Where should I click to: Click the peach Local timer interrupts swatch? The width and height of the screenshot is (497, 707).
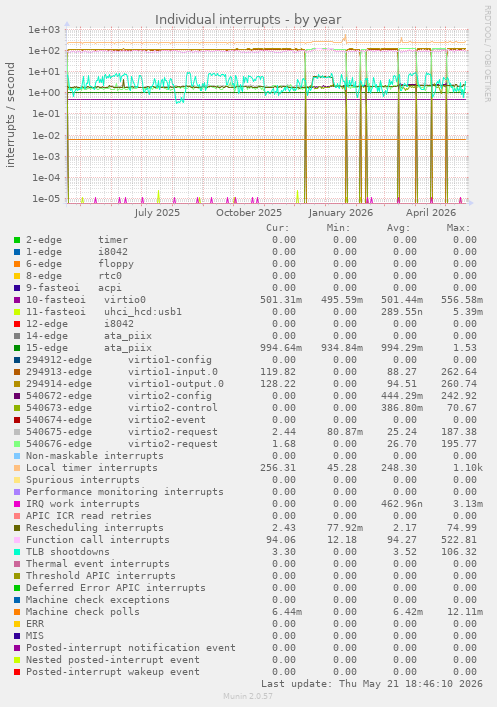[17, 468]
